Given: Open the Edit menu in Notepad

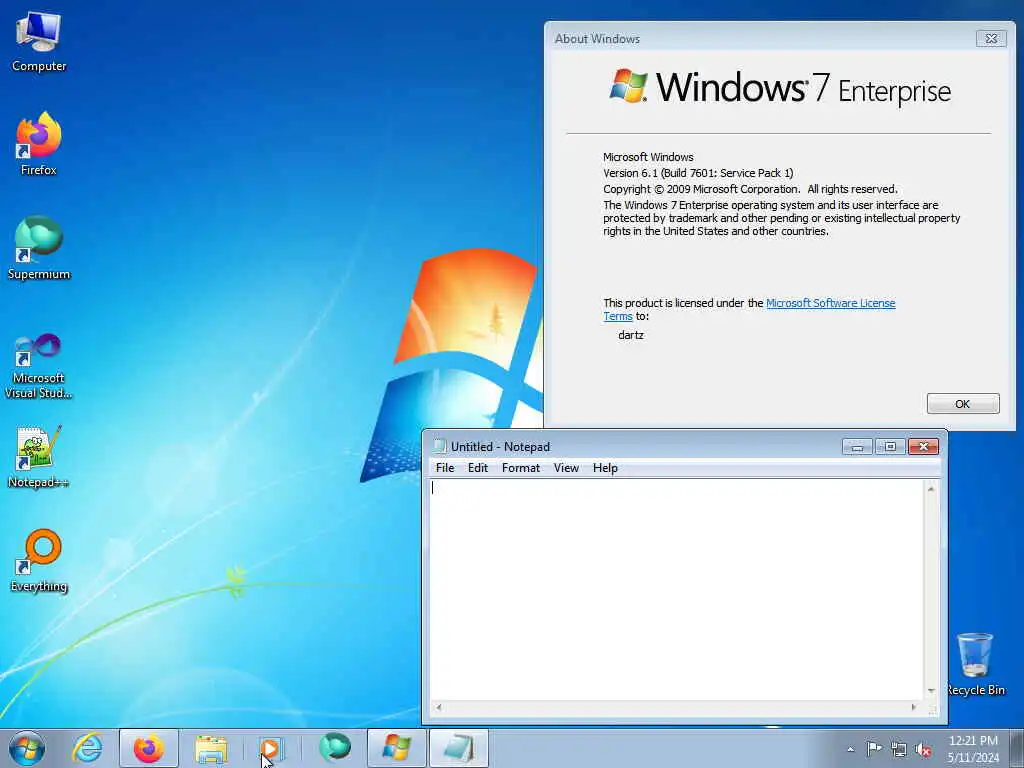Looking at the screenshot, I should [477, 468].
